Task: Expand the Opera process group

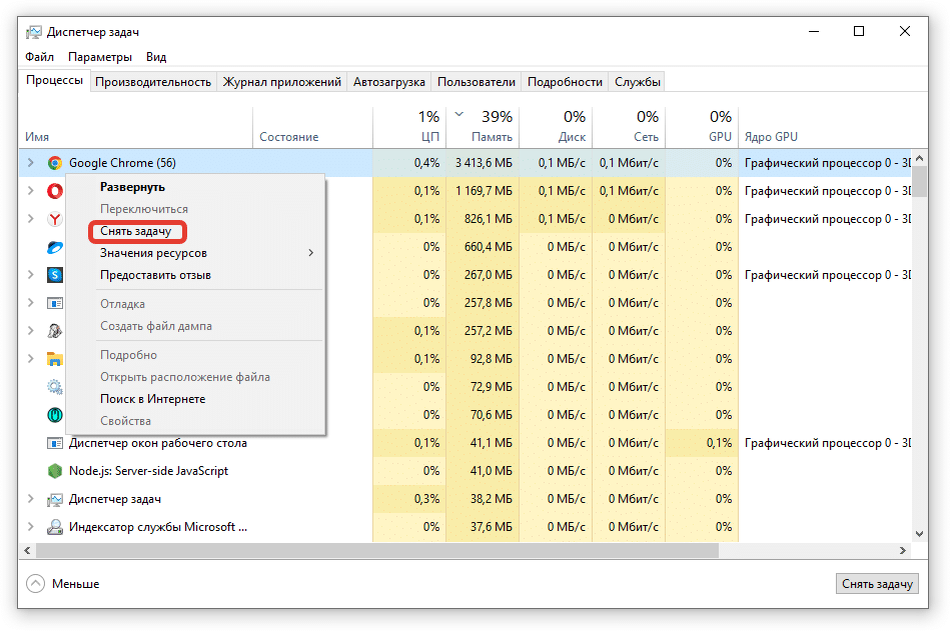Action: 30,191
